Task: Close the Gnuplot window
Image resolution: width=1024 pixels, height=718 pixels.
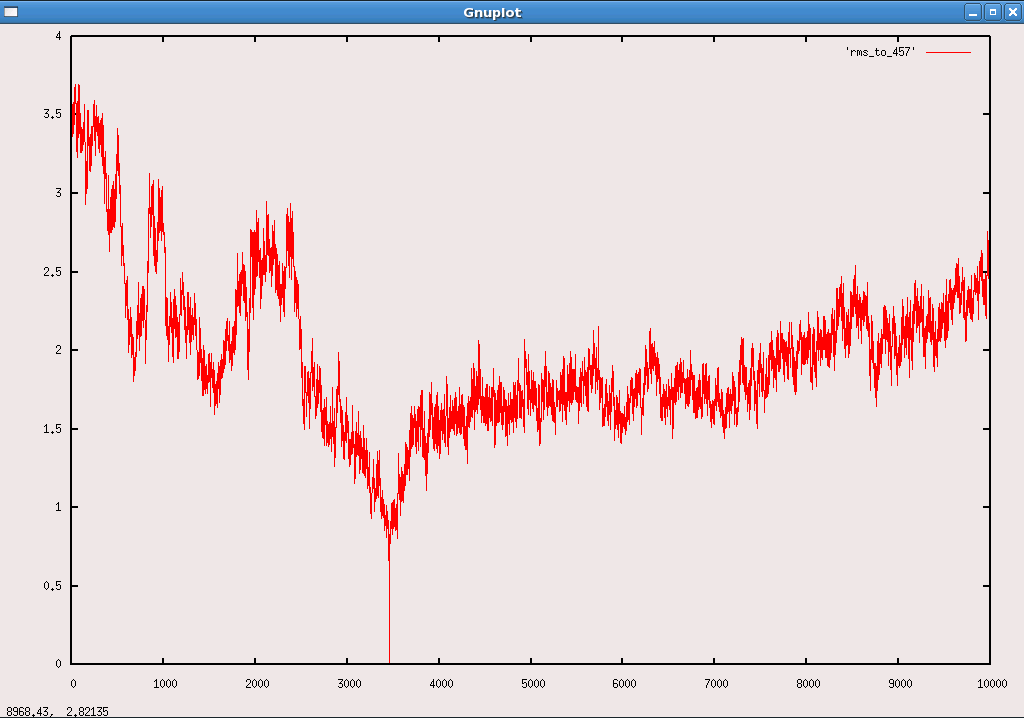Action: pos(1011,12)
